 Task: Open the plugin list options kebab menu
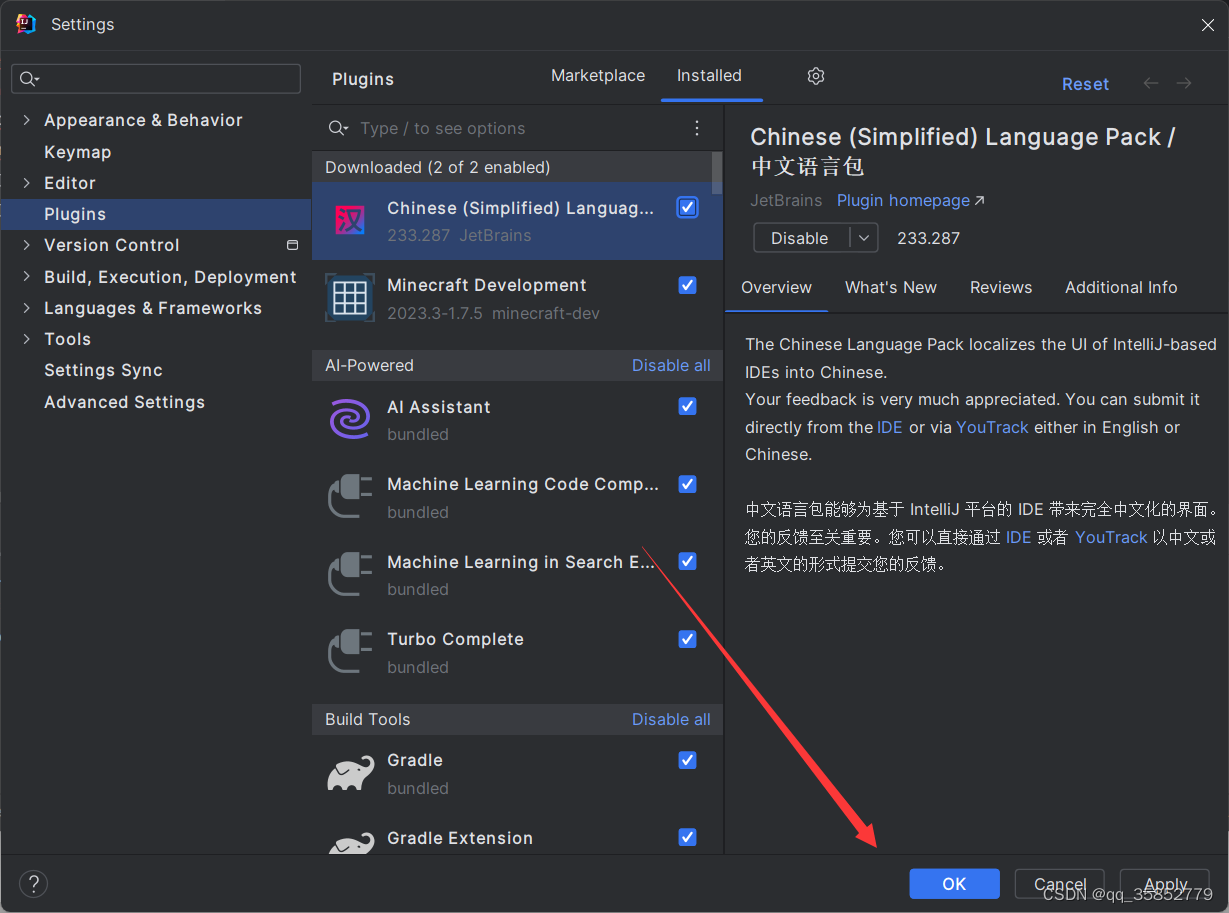(x=697, y=128)
